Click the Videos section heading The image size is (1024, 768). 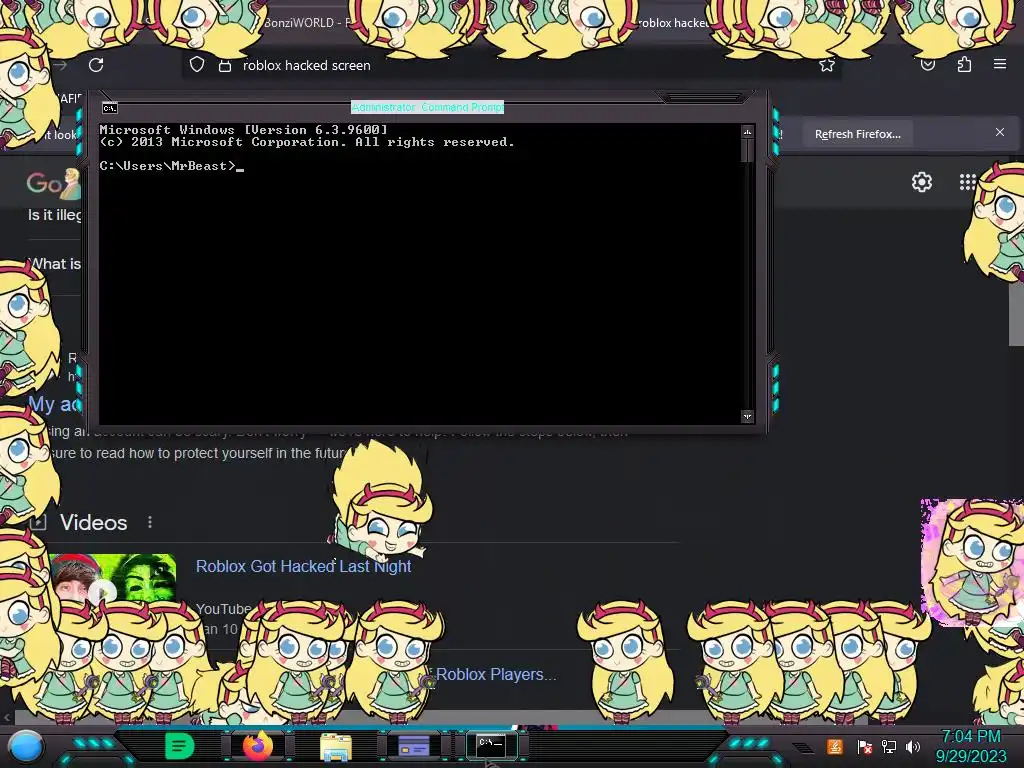[x=93, y=522]
